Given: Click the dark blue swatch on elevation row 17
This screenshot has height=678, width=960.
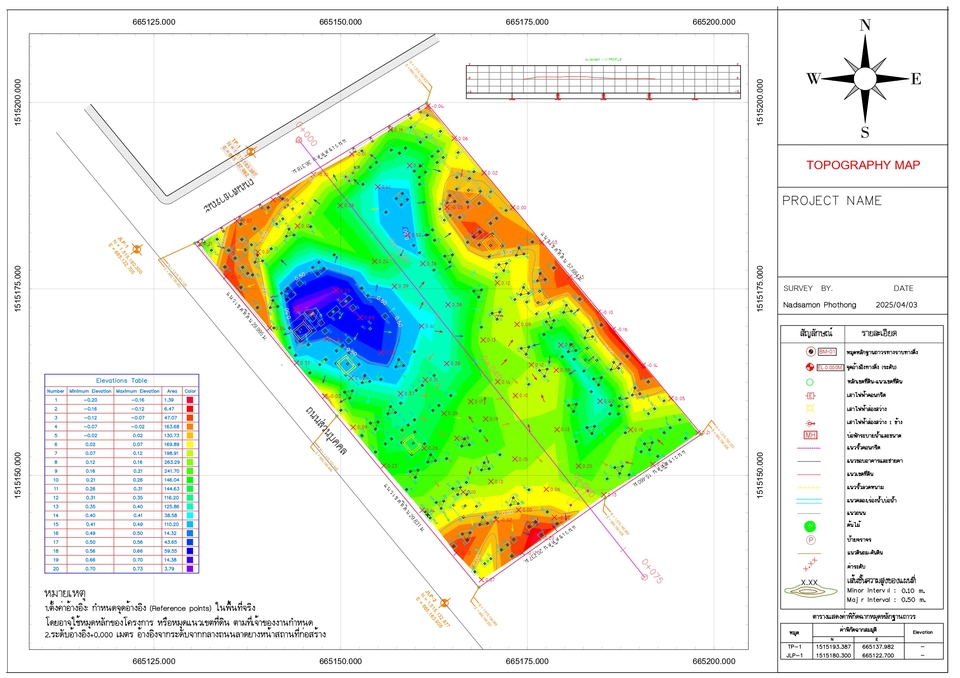Looking at the screenshot, I should [x=190, y=540].
